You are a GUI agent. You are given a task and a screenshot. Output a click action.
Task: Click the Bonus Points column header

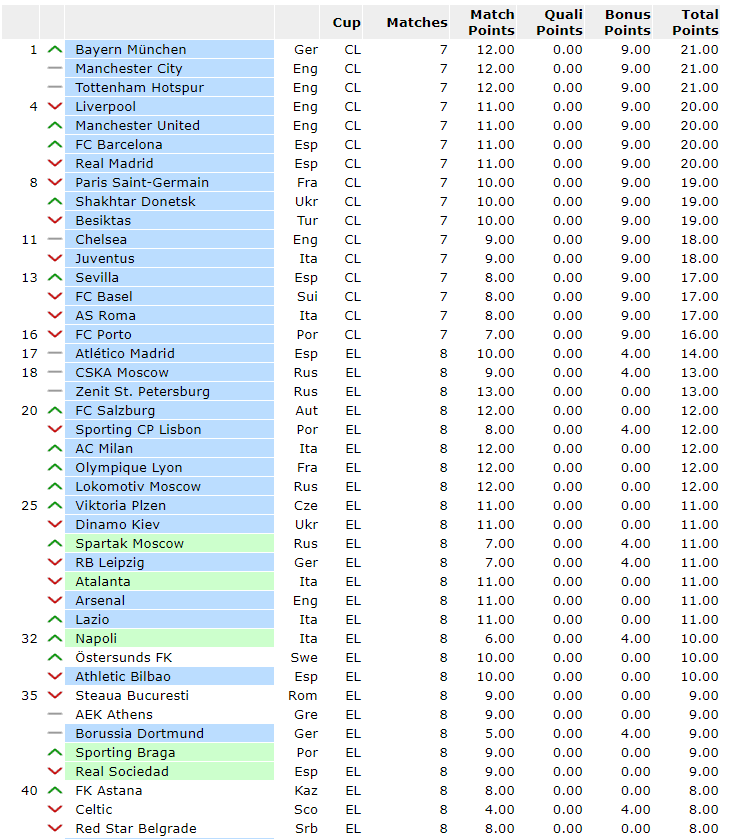click(627, 22)
